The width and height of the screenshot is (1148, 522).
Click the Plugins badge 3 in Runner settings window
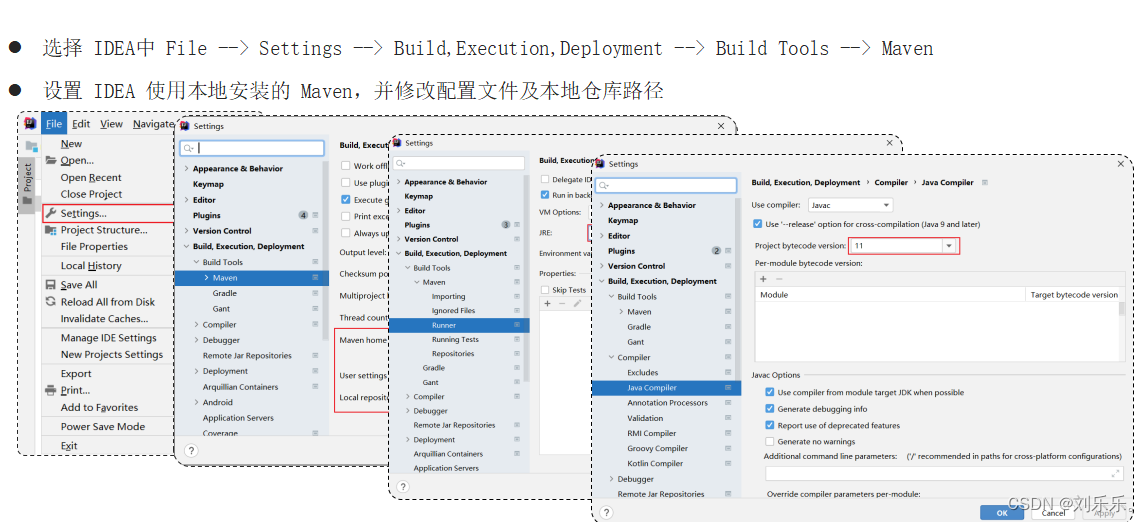click(505, 225)
